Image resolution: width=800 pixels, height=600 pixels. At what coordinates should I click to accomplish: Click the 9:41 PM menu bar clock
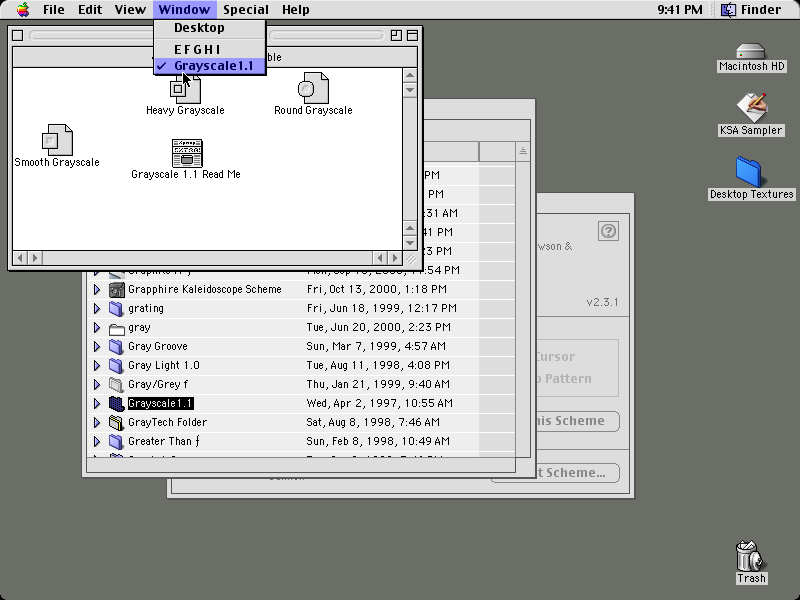pos(680,10)
